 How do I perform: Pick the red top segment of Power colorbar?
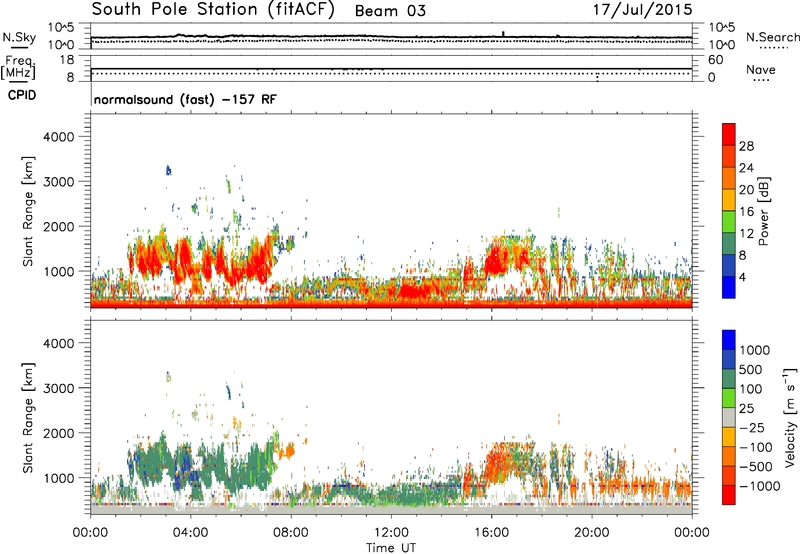coord(729,135)
